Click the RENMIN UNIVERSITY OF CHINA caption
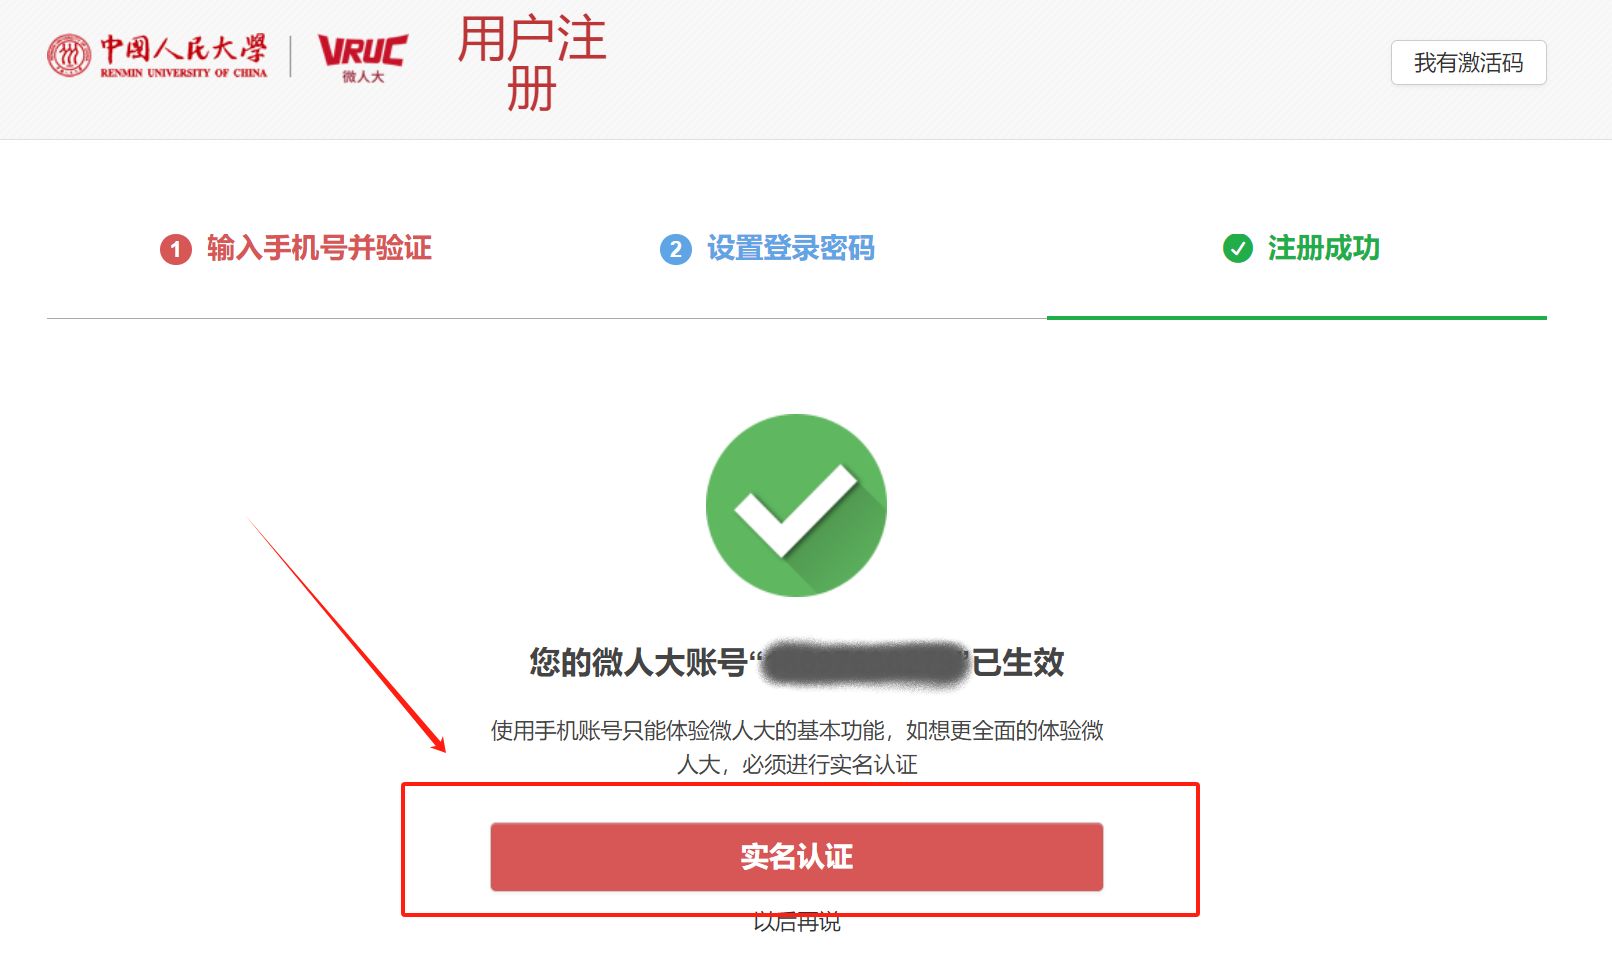Image resolution: width=1612 pixels, height=969 pixels. [x=184, y=73]
